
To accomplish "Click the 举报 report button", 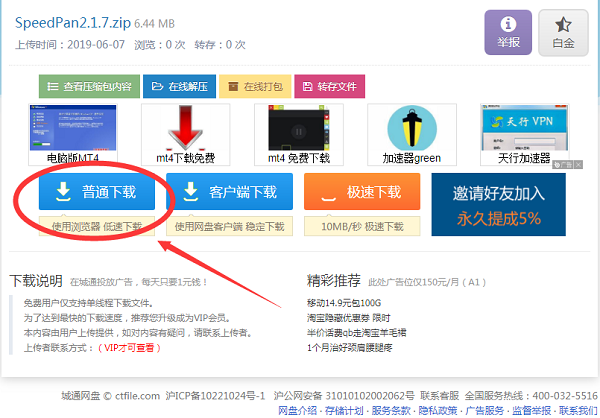I will [x=508, y=33].
